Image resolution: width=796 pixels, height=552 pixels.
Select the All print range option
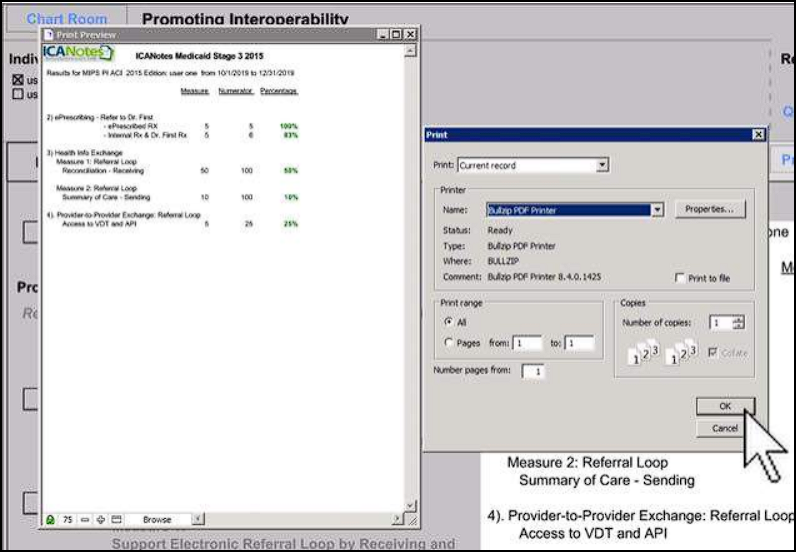pos(448,321)
